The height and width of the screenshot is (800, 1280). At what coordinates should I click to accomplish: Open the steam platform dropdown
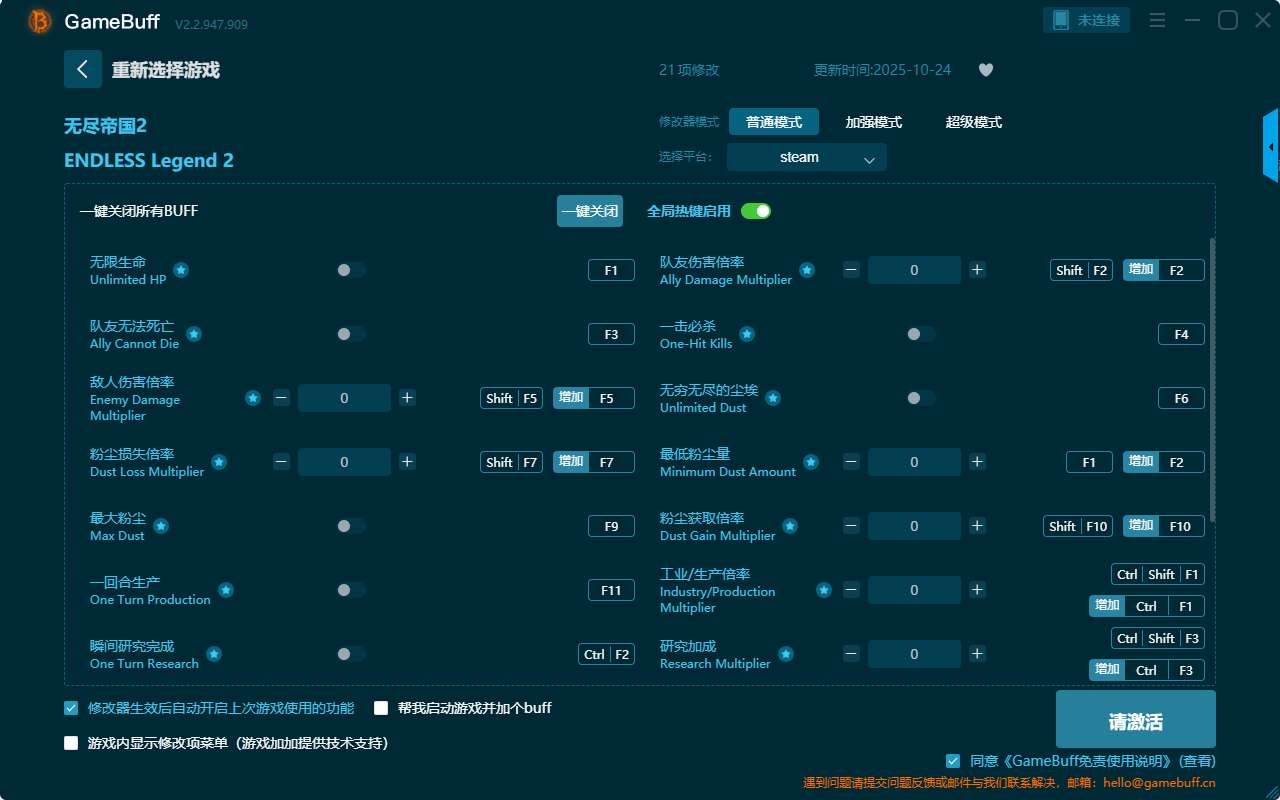tap(806, 157)
